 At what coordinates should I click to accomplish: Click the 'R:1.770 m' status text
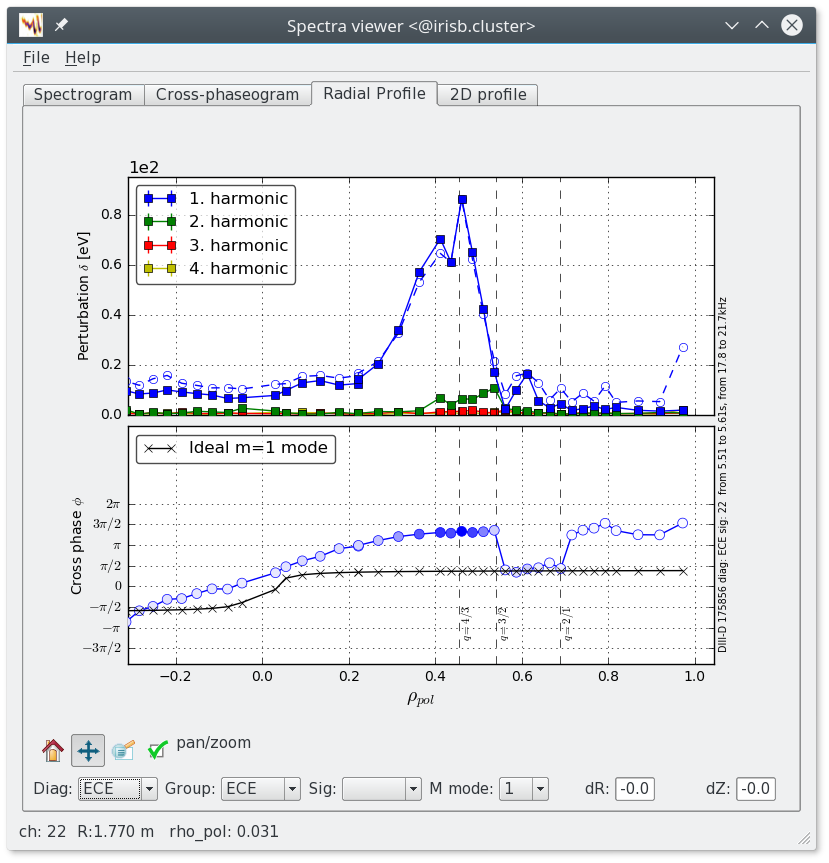pos(116,832)
